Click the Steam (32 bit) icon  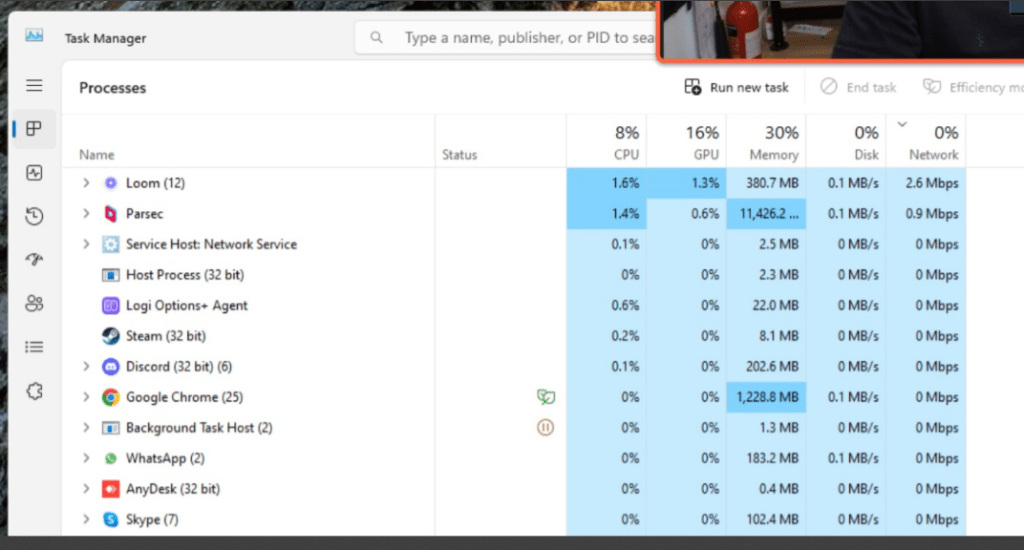point(110,336)
